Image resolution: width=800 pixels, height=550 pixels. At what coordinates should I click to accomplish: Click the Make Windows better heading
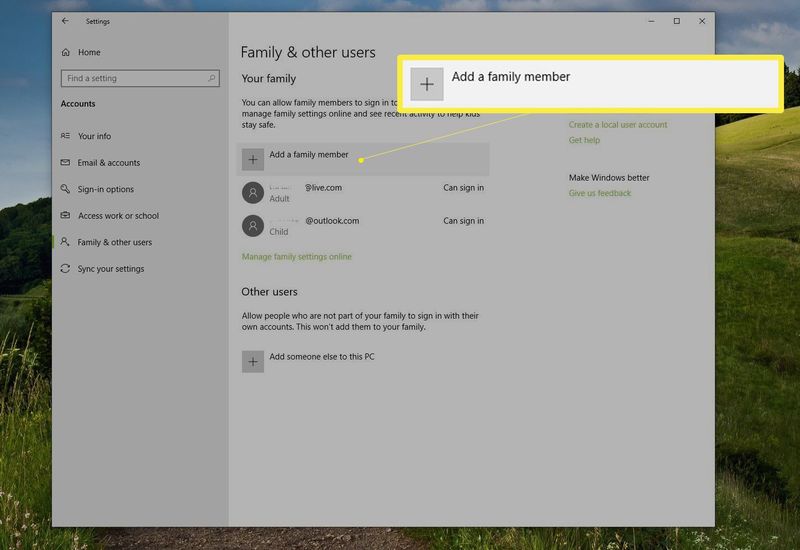(609, 178)
